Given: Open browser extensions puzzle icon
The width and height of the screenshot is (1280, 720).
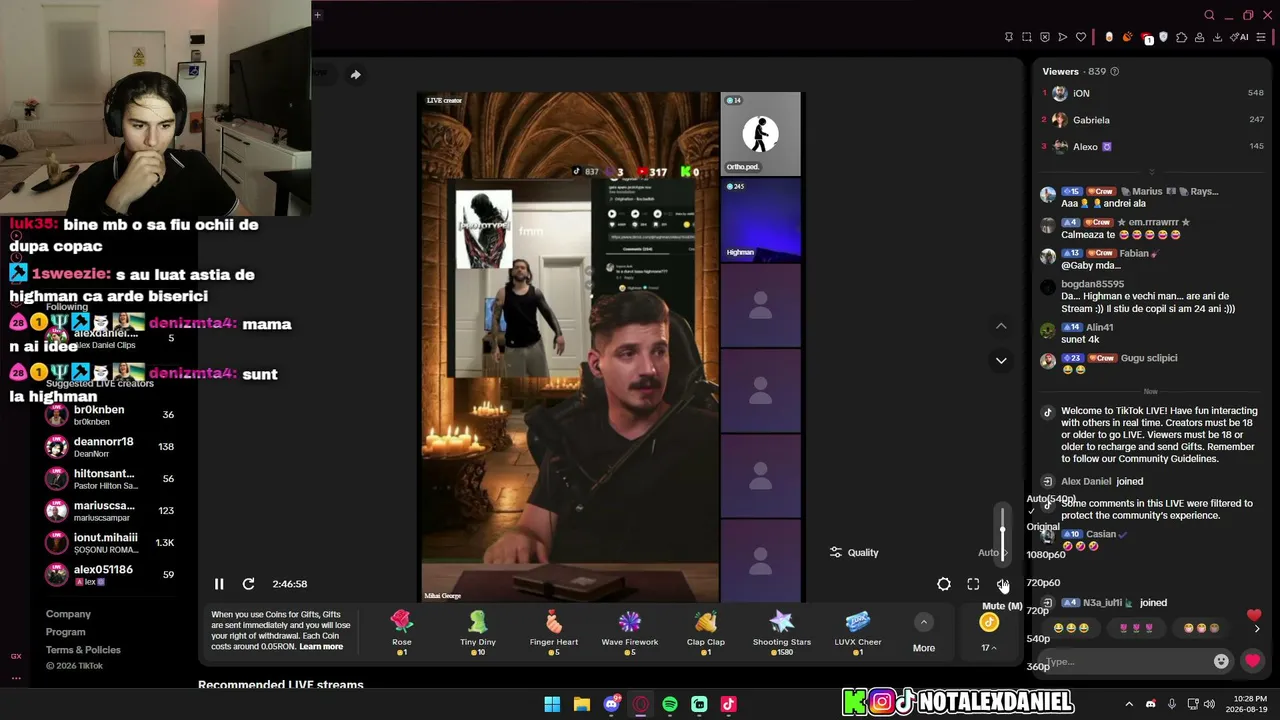Looking at the screenshot, I should [1181, 37].
